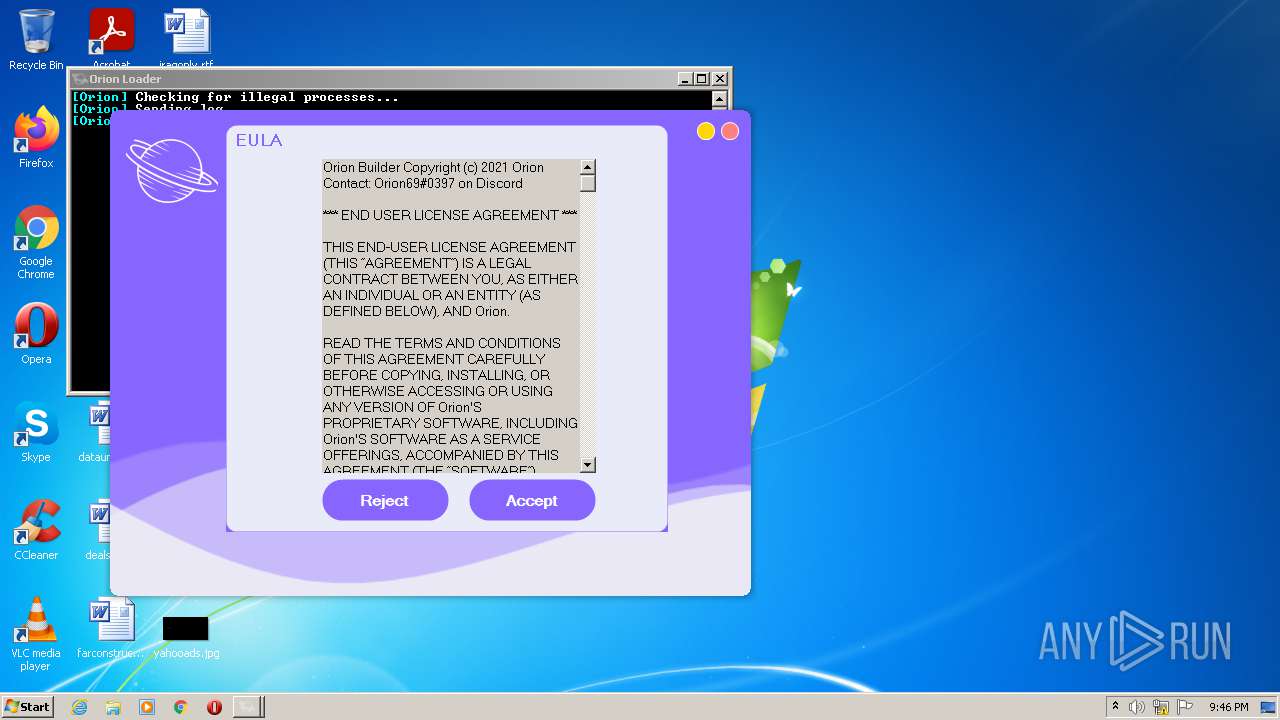The height and width of the screenshot is (720, 1280).
Task: Select the farconstruc Word document icon
Action: pyautogui.click(x=111, y=628)
